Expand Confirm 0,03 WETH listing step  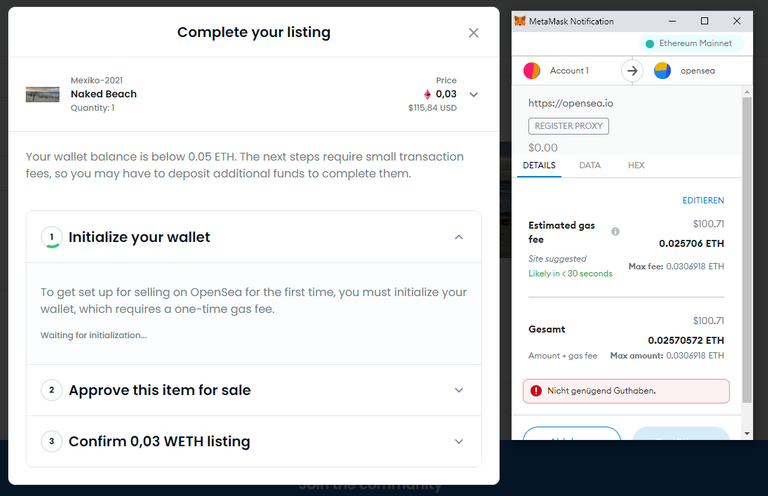point(458,441)
